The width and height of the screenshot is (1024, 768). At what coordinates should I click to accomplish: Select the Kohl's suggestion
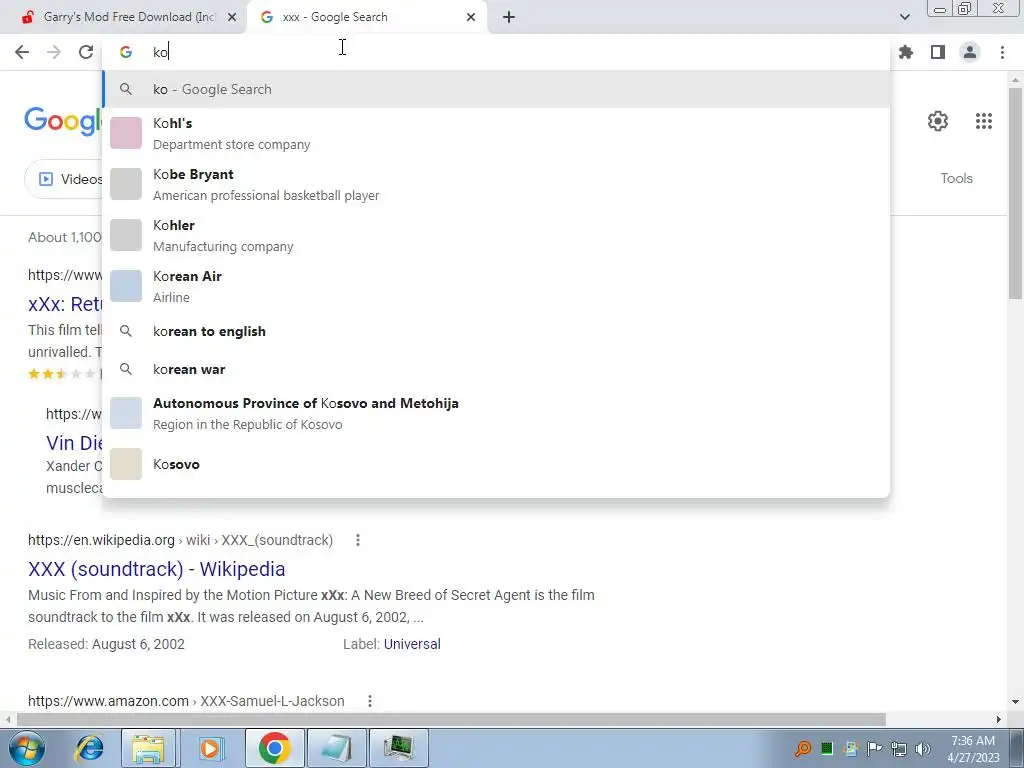[496, 133]
